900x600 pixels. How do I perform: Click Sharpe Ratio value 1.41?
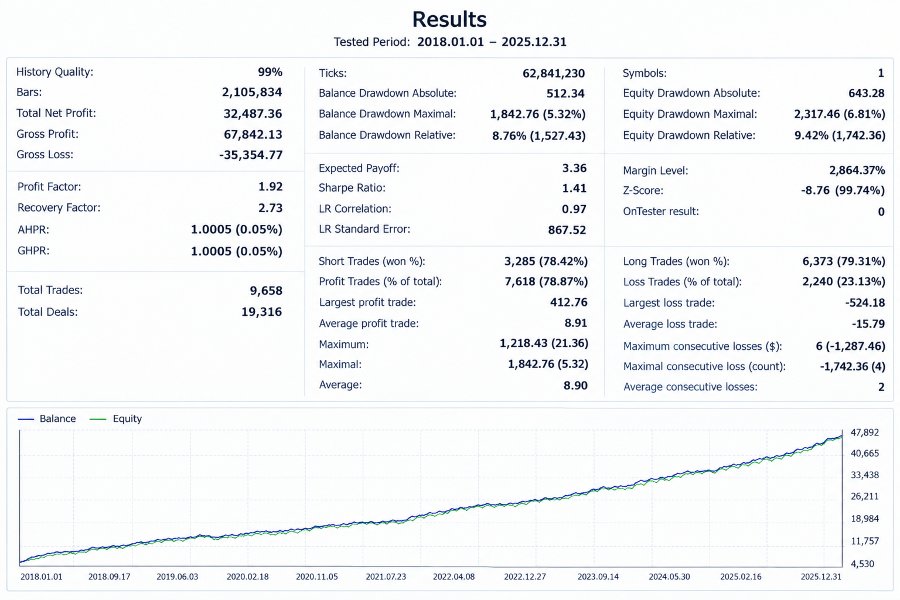575,188
